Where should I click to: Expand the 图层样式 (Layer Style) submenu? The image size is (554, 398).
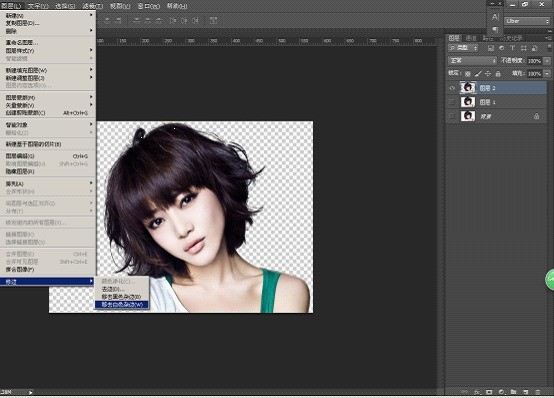coord(48,51)
